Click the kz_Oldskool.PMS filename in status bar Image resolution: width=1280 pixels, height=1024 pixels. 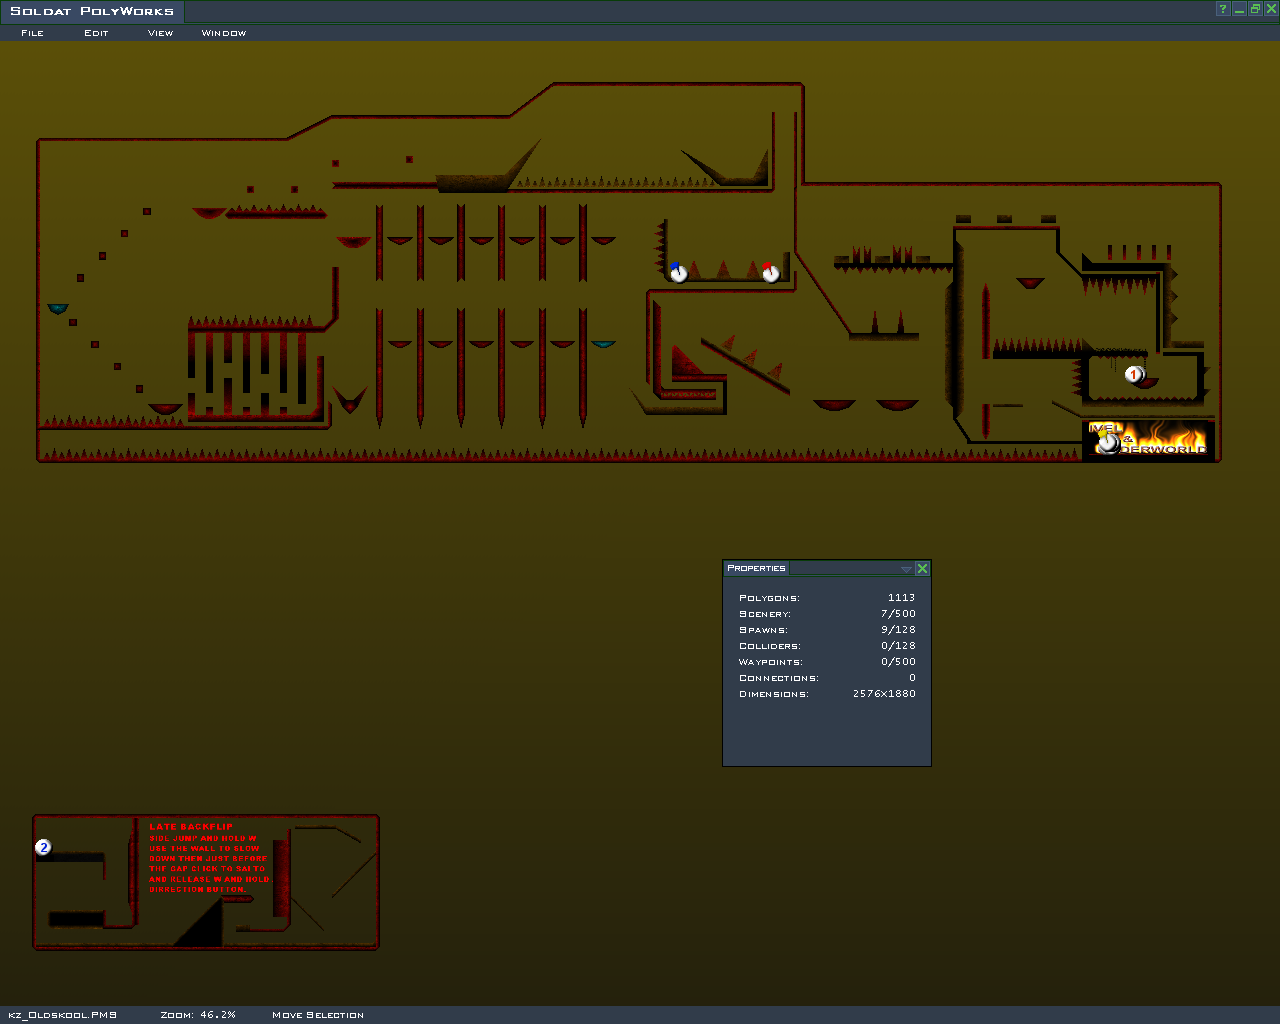(62, 1015)
